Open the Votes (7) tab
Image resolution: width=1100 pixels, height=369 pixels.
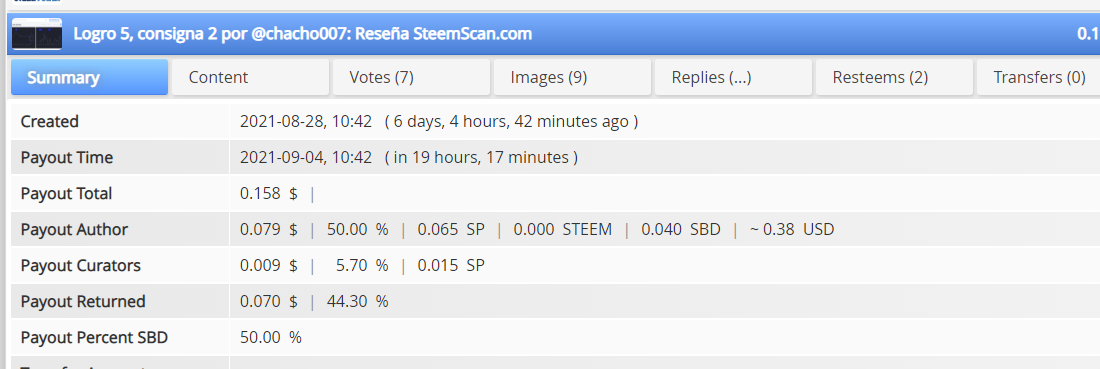pos(411,77)
